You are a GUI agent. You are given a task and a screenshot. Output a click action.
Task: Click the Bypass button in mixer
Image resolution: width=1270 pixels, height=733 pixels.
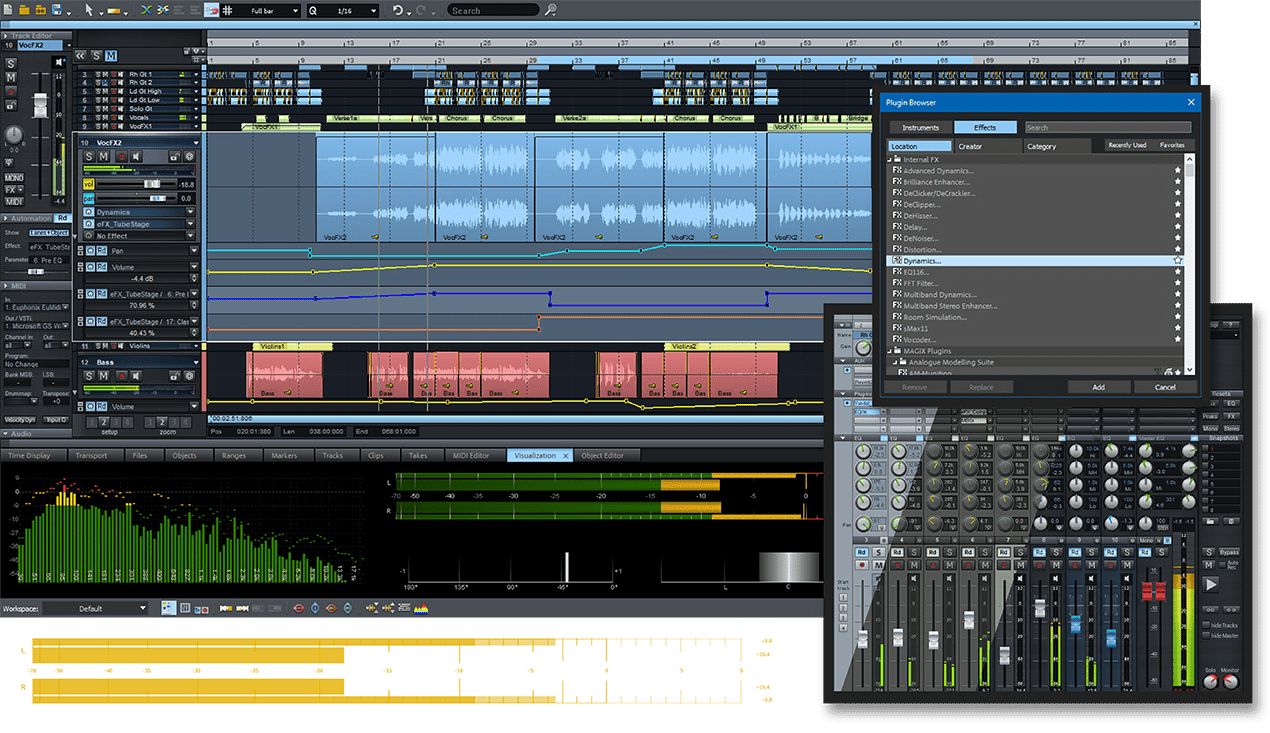tap(1228, 552)
